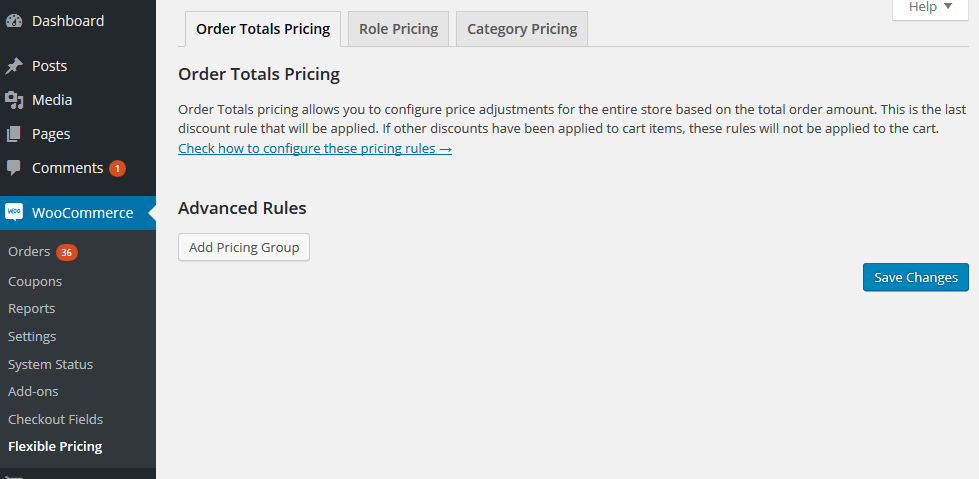
Task: Open WooCommerce Settings submenu item
Action: click(32, 336)
